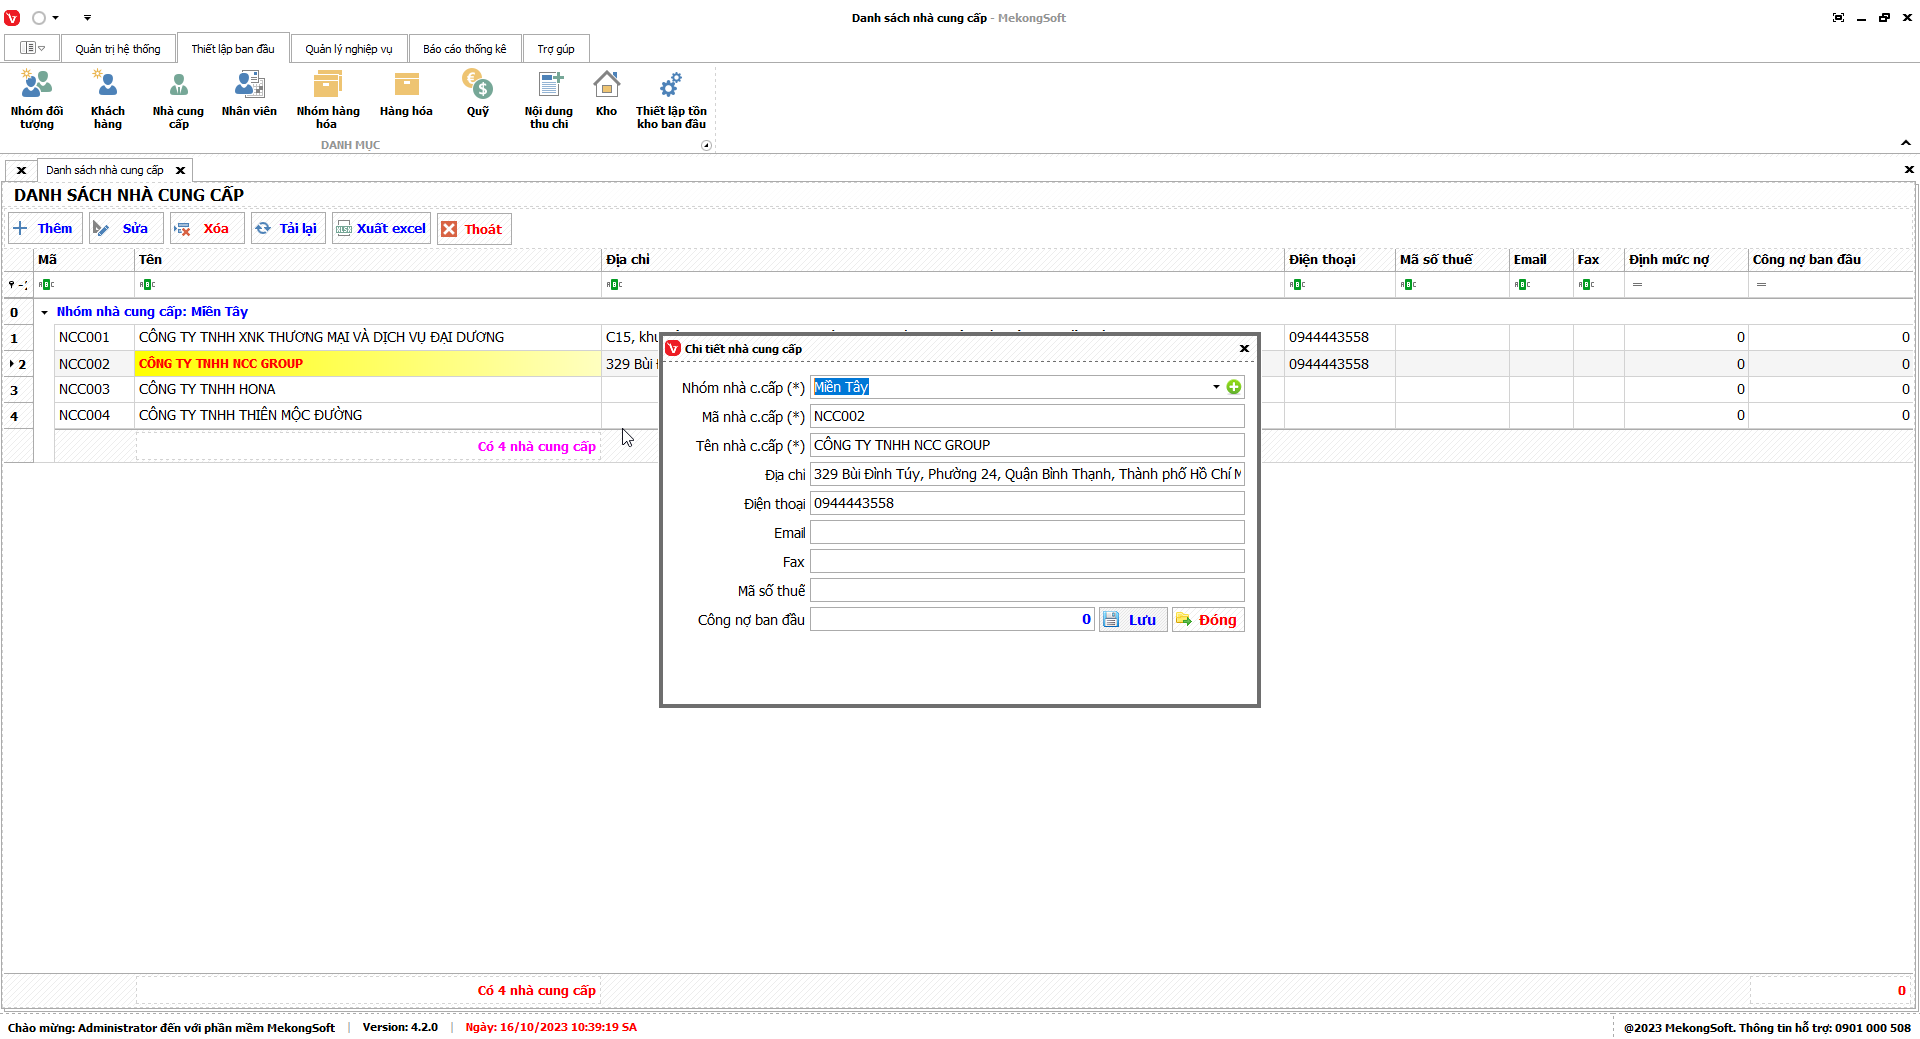The image size is (1920, 1039).
Task: Open the Báo cáo thống kê tab
Action: (464, 49)
